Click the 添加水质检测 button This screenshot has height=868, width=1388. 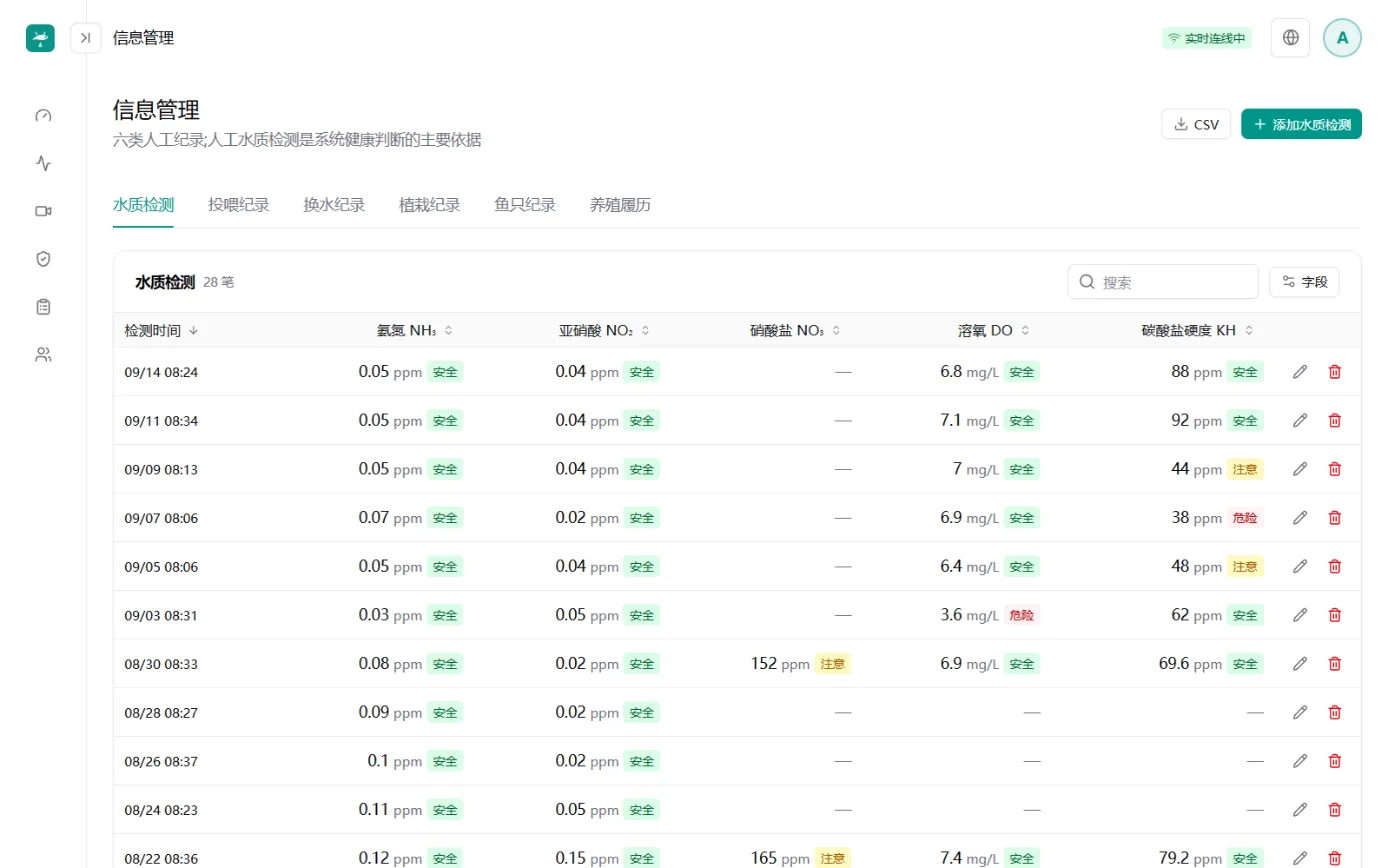pyautogui.click(x=1301, y=124)
